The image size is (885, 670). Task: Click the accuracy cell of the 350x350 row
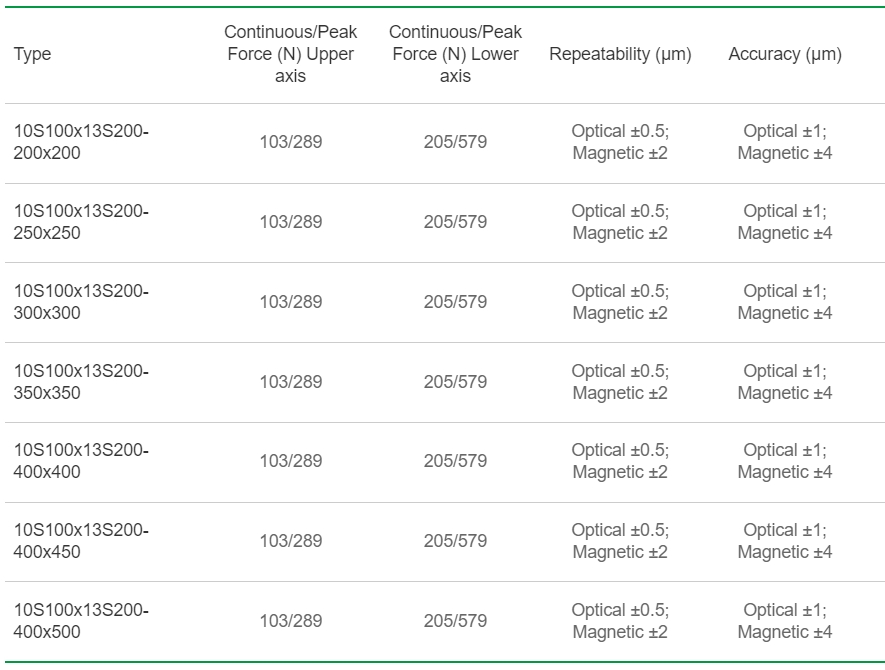tap(785, 382)
